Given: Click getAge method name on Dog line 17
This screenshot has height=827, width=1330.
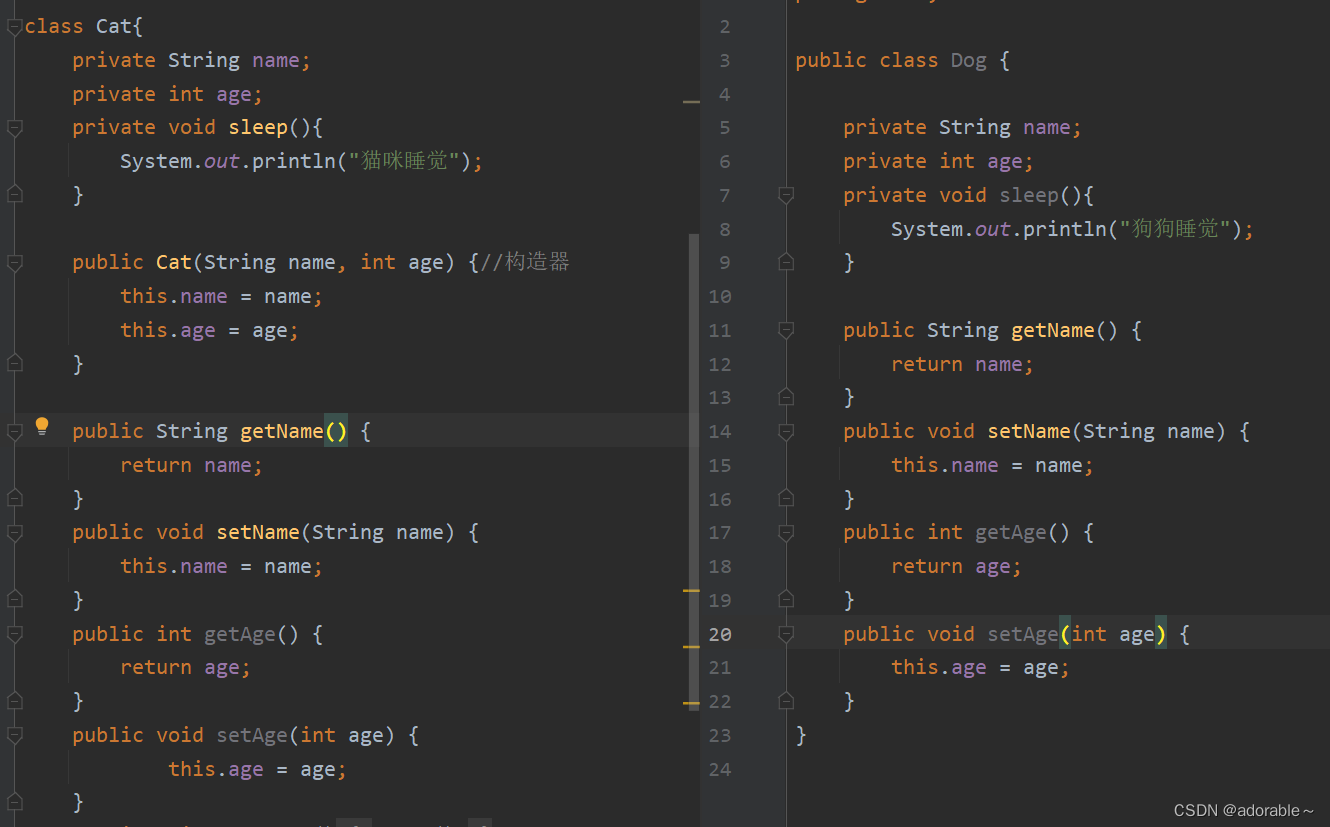Looking at the screenshot, I should tap(1011, 532).
